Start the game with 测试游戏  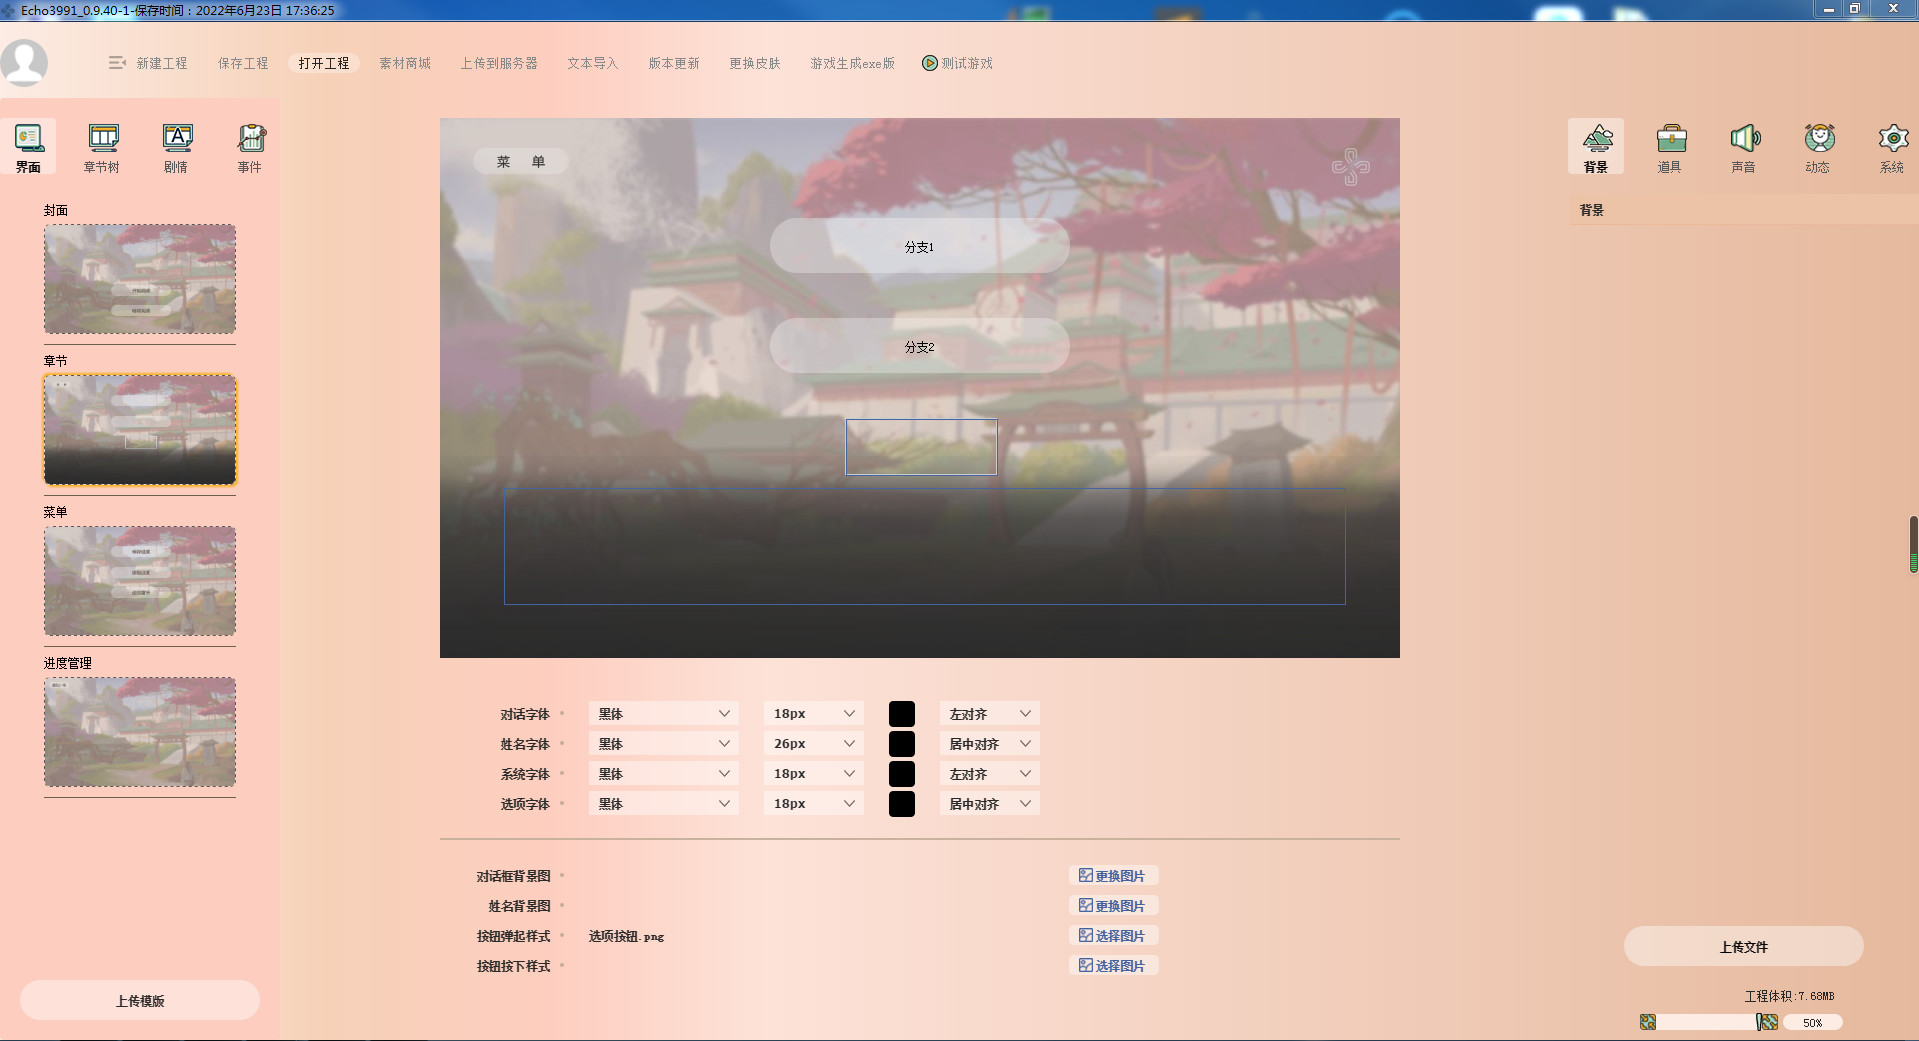[x=957, y=62]
